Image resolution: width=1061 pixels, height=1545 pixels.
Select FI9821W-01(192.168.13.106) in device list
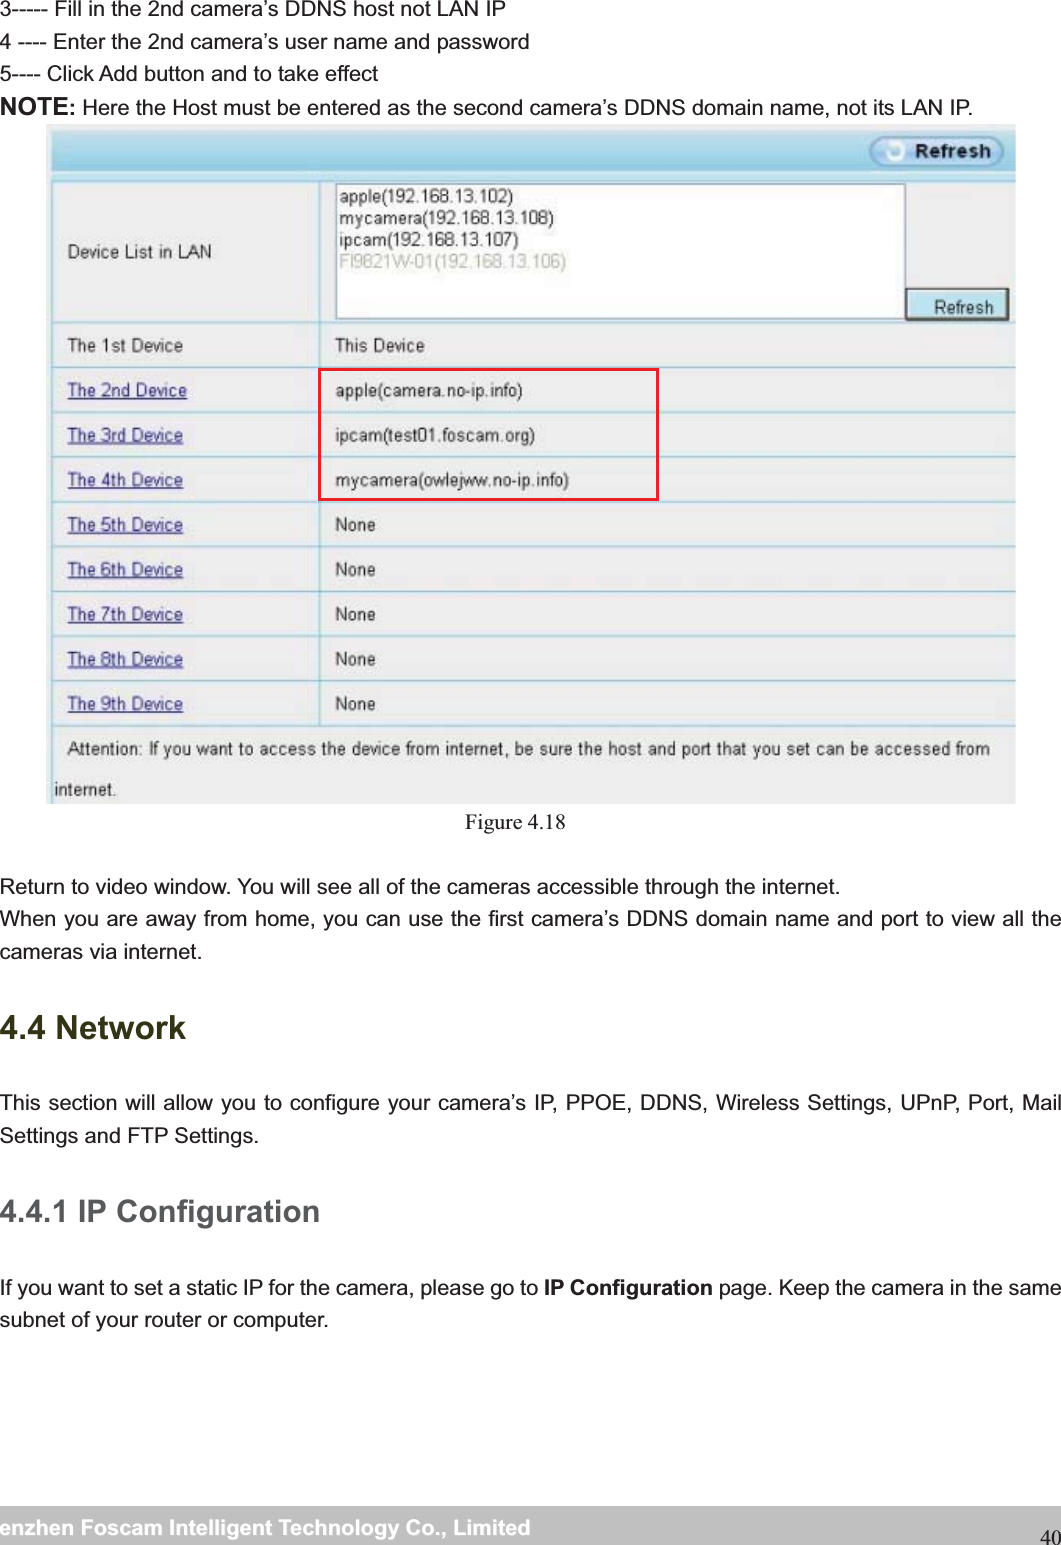(x=452, y=262)
